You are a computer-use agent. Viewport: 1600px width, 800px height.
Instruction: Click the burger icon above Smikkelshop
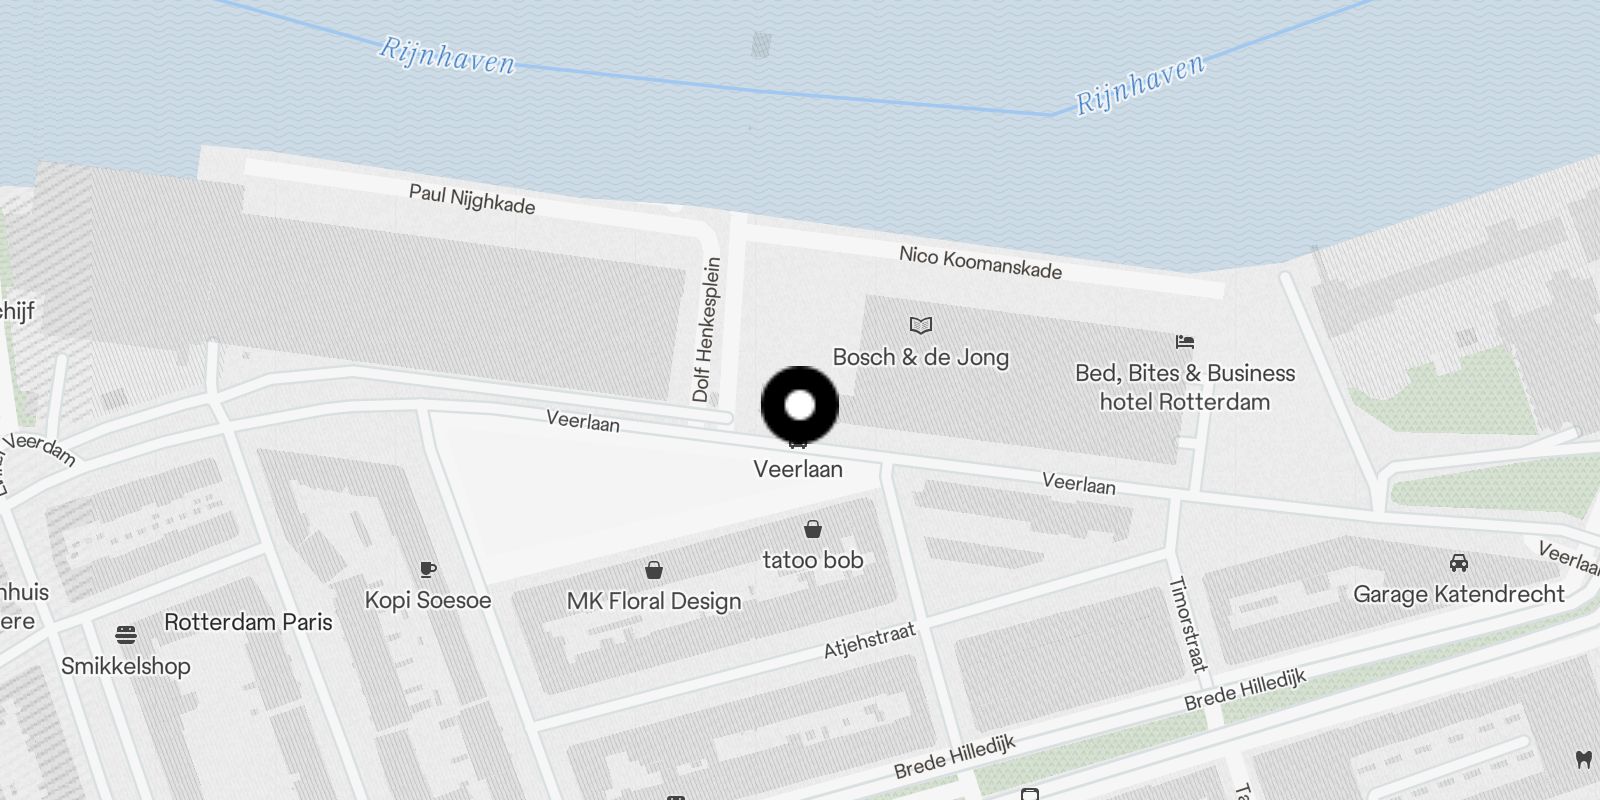125,634
